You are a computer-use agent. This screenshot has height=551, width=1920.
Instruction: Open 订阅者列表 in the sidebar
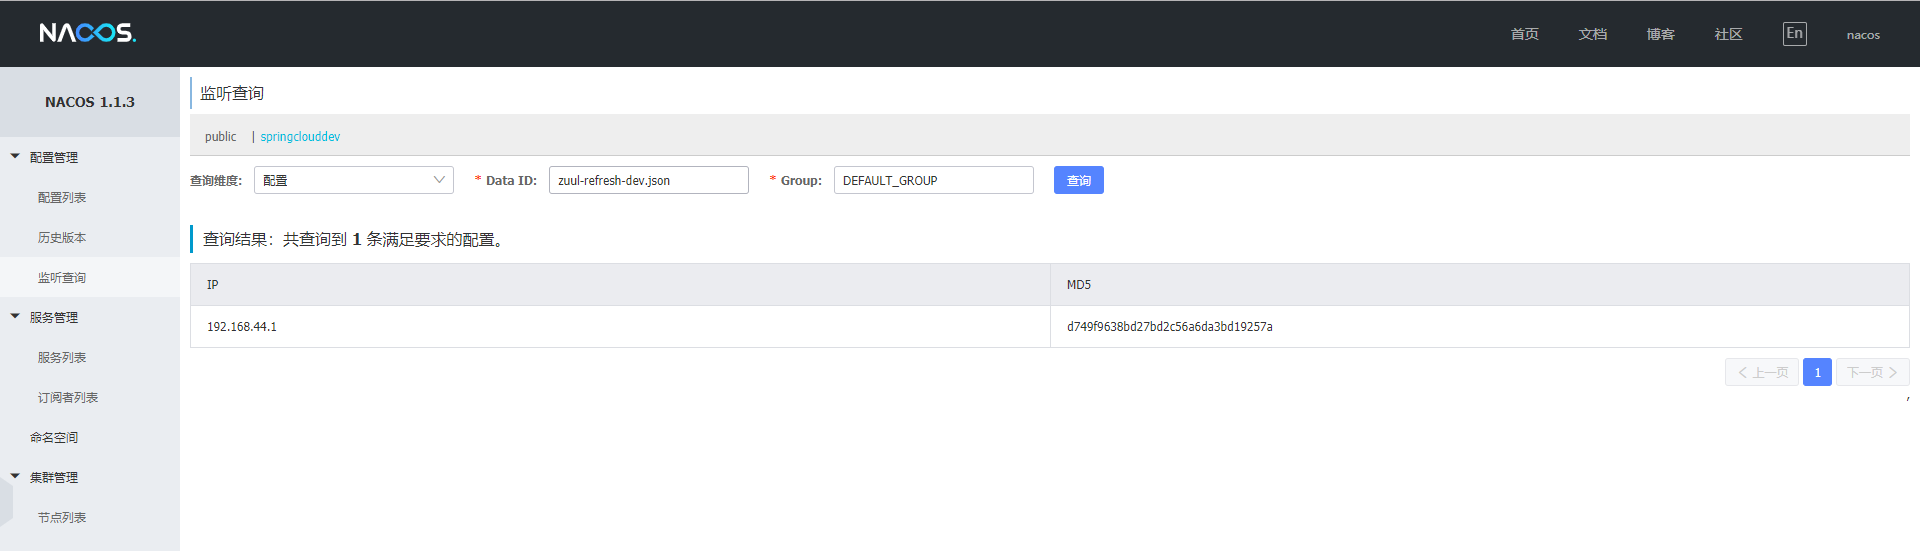point(68,398)
